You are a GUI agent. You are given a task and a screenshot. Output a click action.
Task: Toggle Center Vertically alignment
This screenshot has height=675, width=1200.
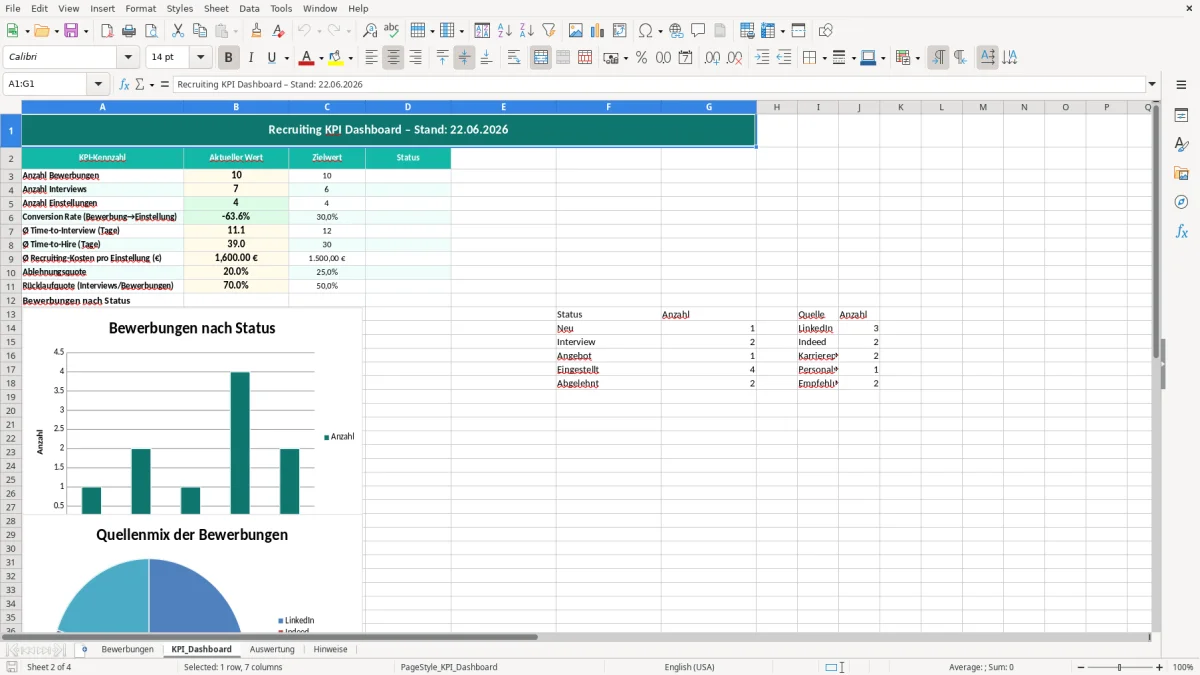point(464,58)
